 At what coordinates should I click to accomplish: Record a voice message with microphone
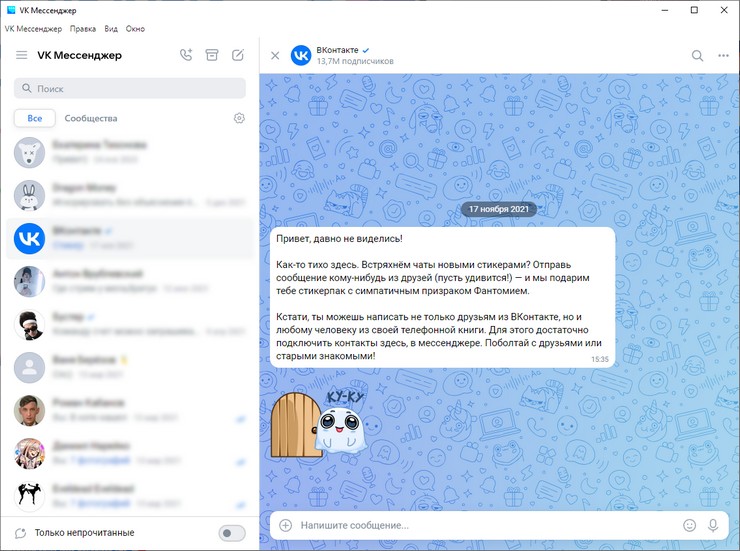coord(713,525)
